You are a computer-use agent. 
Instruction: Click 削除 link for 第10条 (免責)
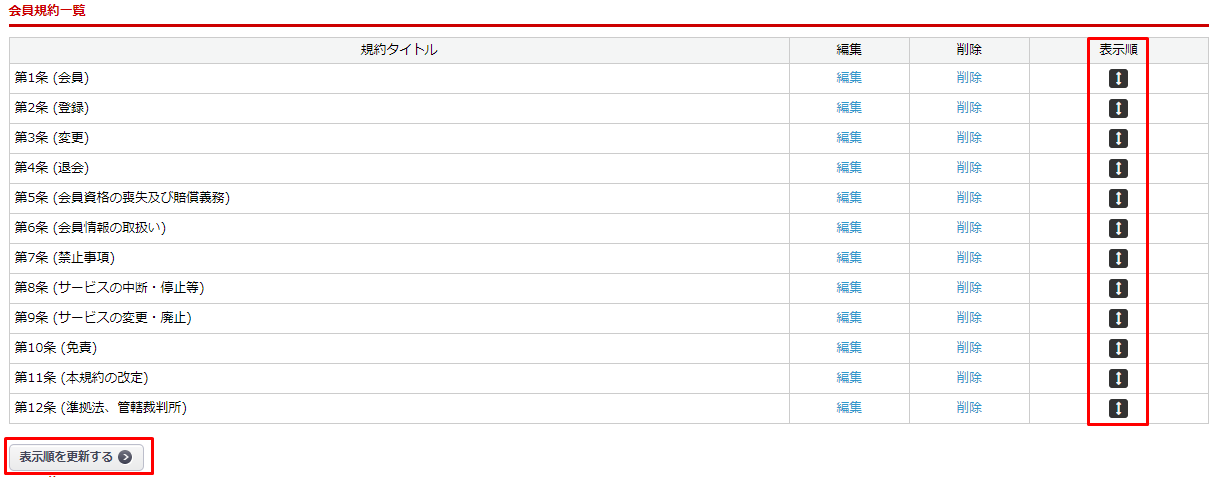pyautogui.click(x=969, y=348)
